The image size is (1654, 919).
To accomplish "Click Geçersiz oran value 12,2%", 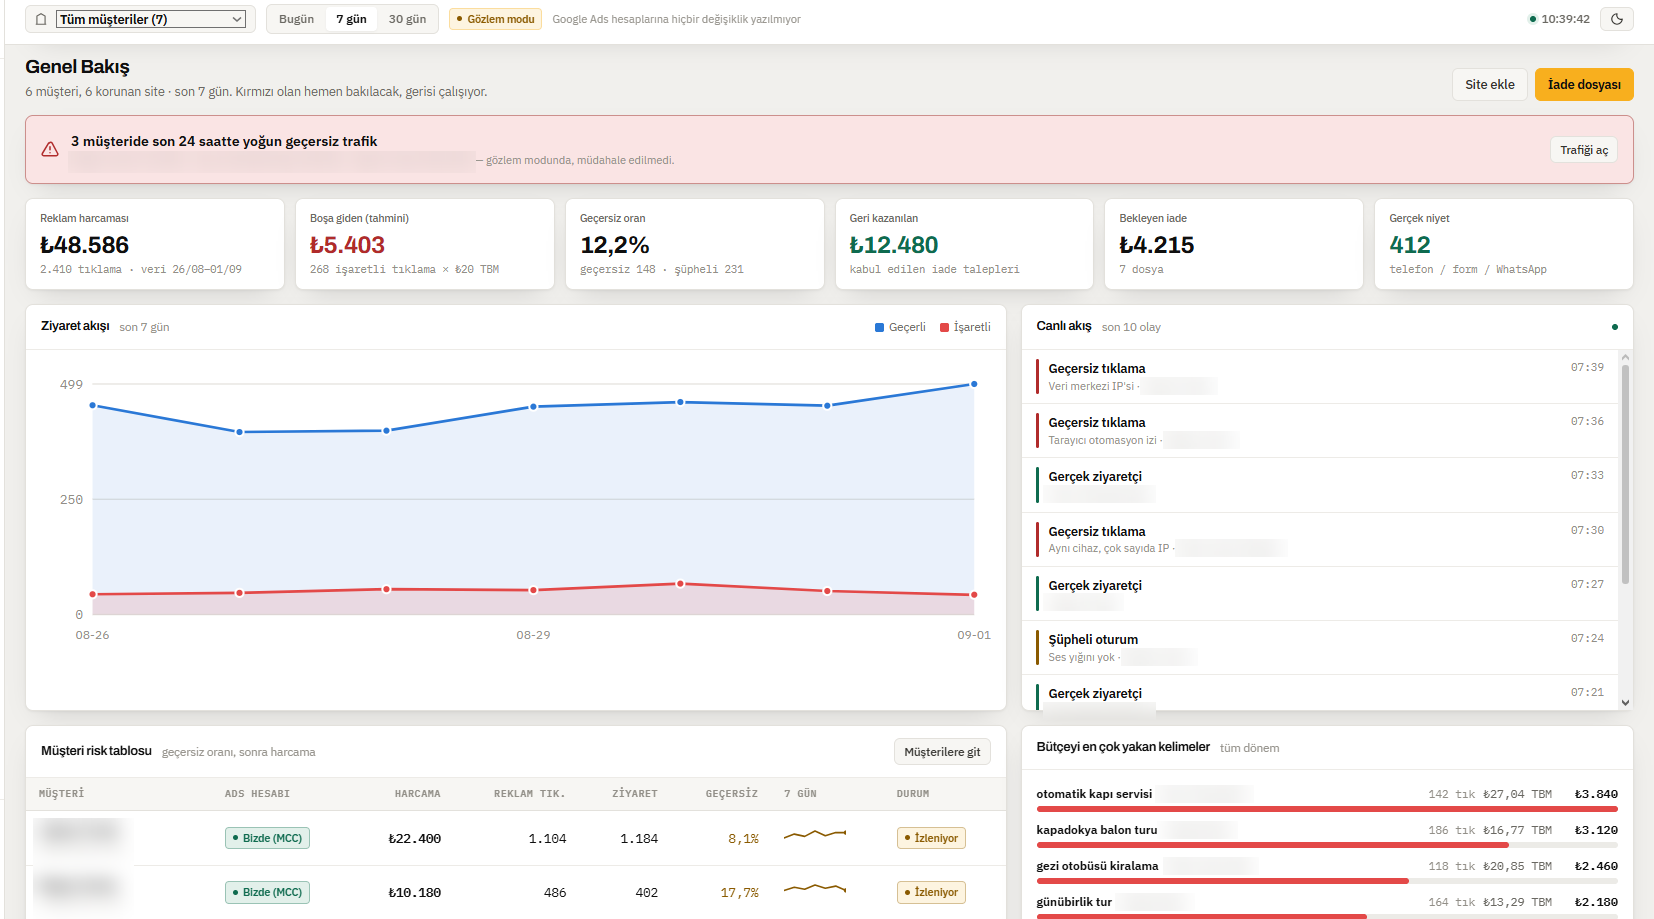I will click(x=615, y=245).
